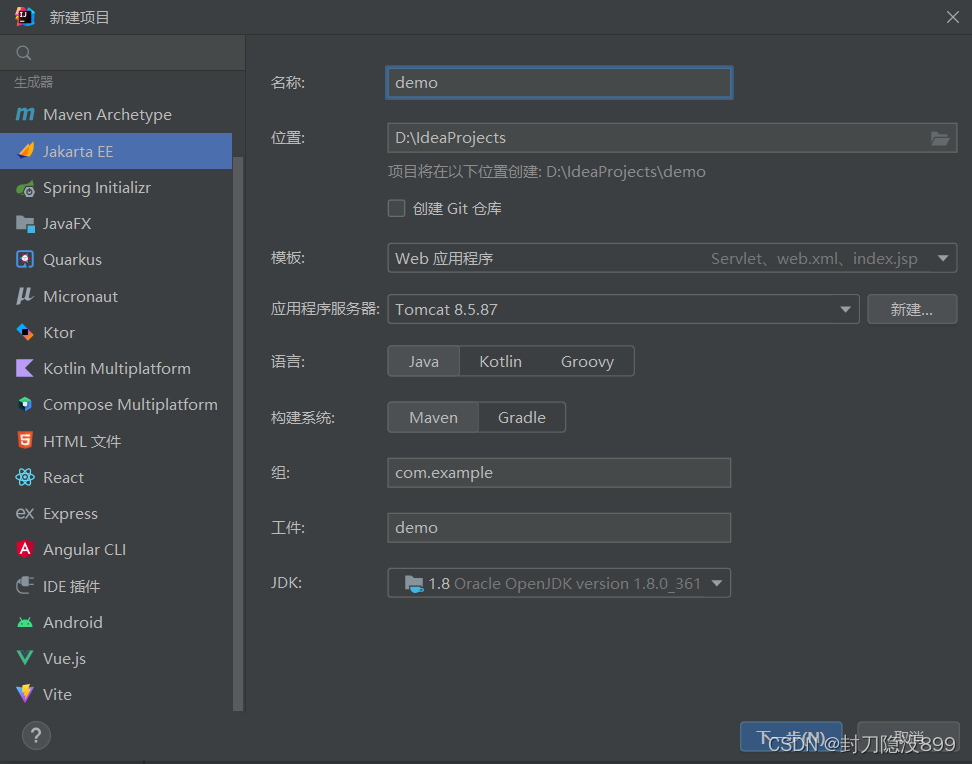972x764 pixels.
Task: Click the Maven Archetype icon
Action: 25,114
